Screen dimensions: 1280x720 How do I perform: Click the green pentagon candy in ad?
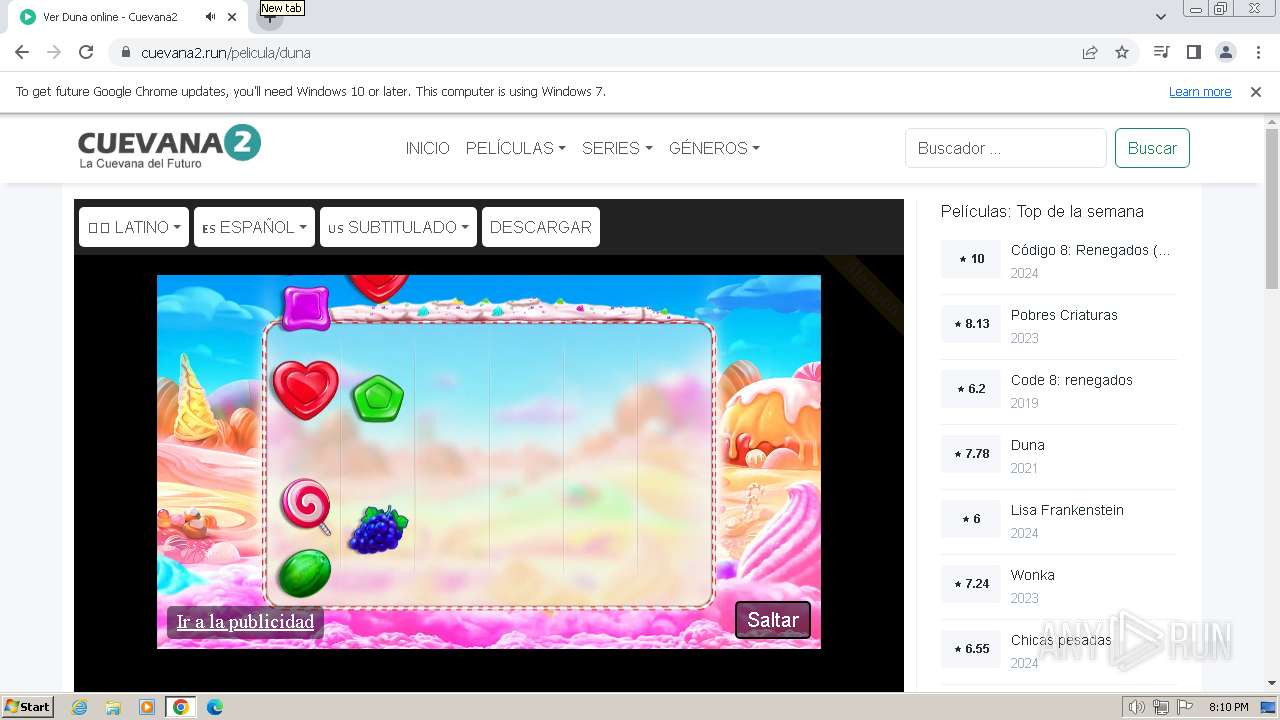378,399
